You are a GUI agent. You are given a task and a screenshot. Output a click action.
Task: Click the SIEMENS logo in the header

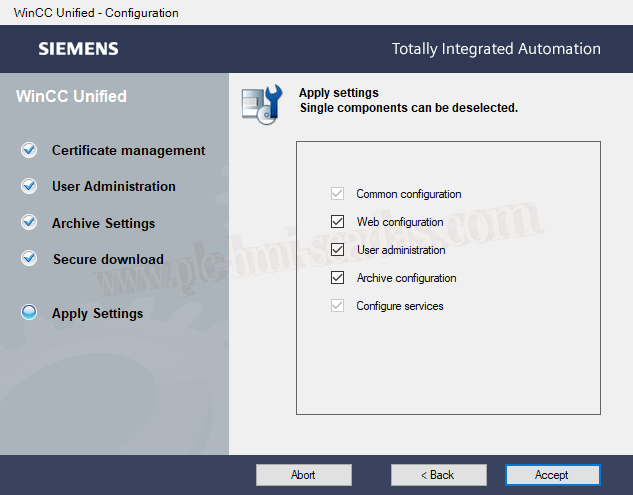point(78,48)
